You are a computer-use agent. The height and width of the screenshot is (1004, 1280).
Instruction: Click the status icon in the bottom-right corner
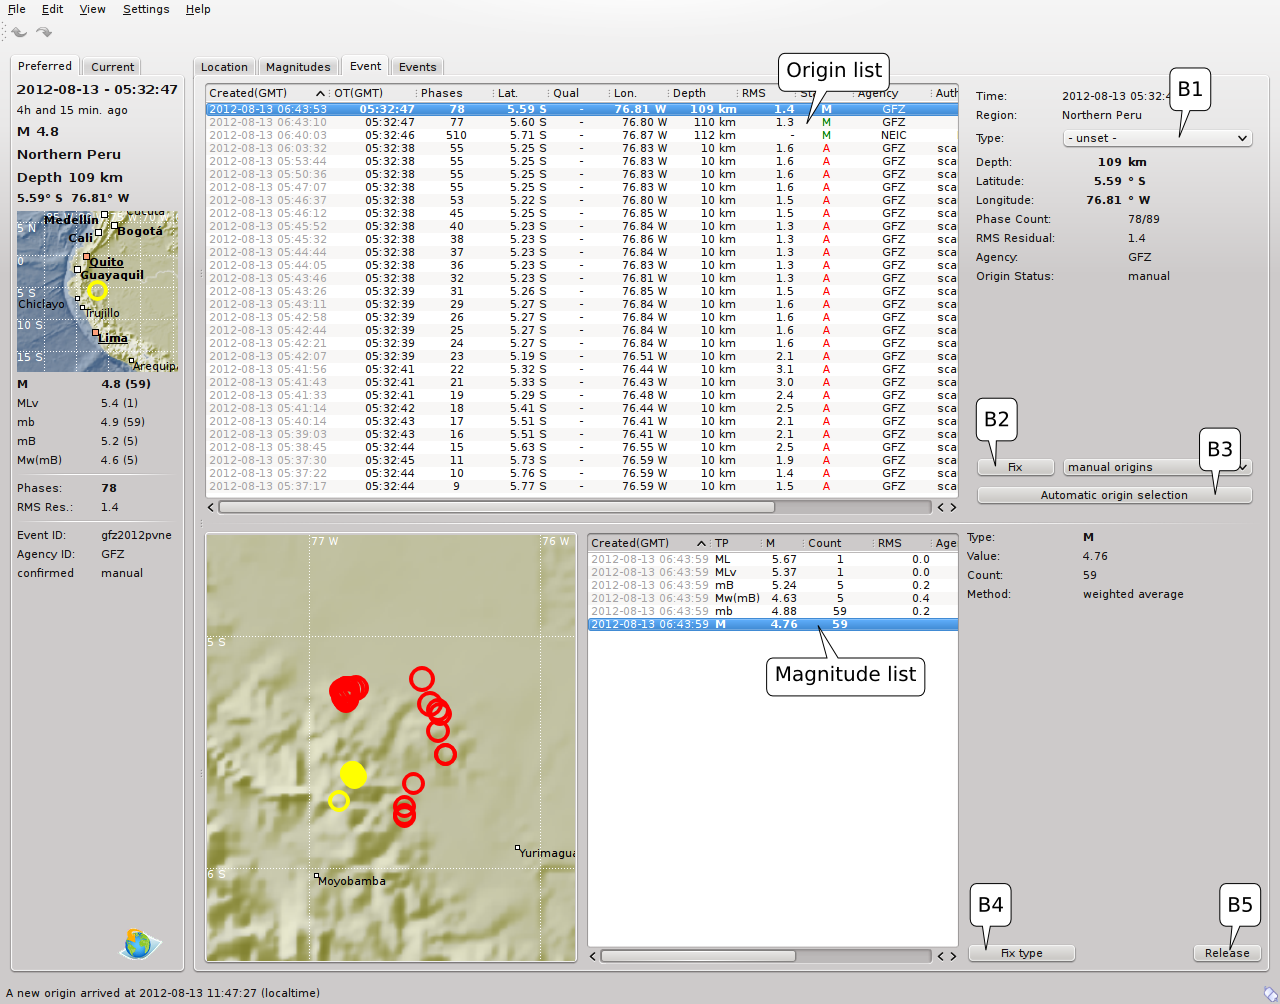pyautogui.click(x=1270, y=993)
